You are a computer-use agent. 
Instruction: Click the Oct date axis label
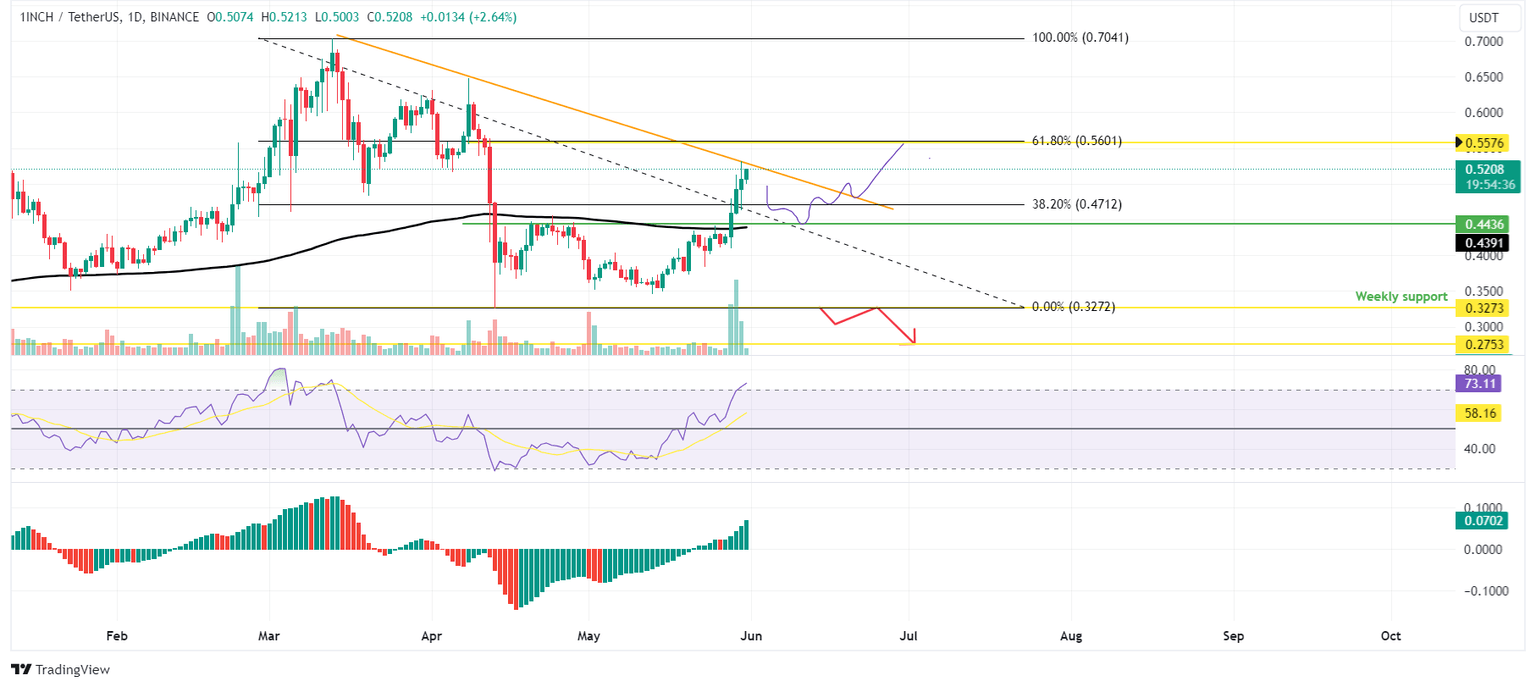pos(1390,635)
